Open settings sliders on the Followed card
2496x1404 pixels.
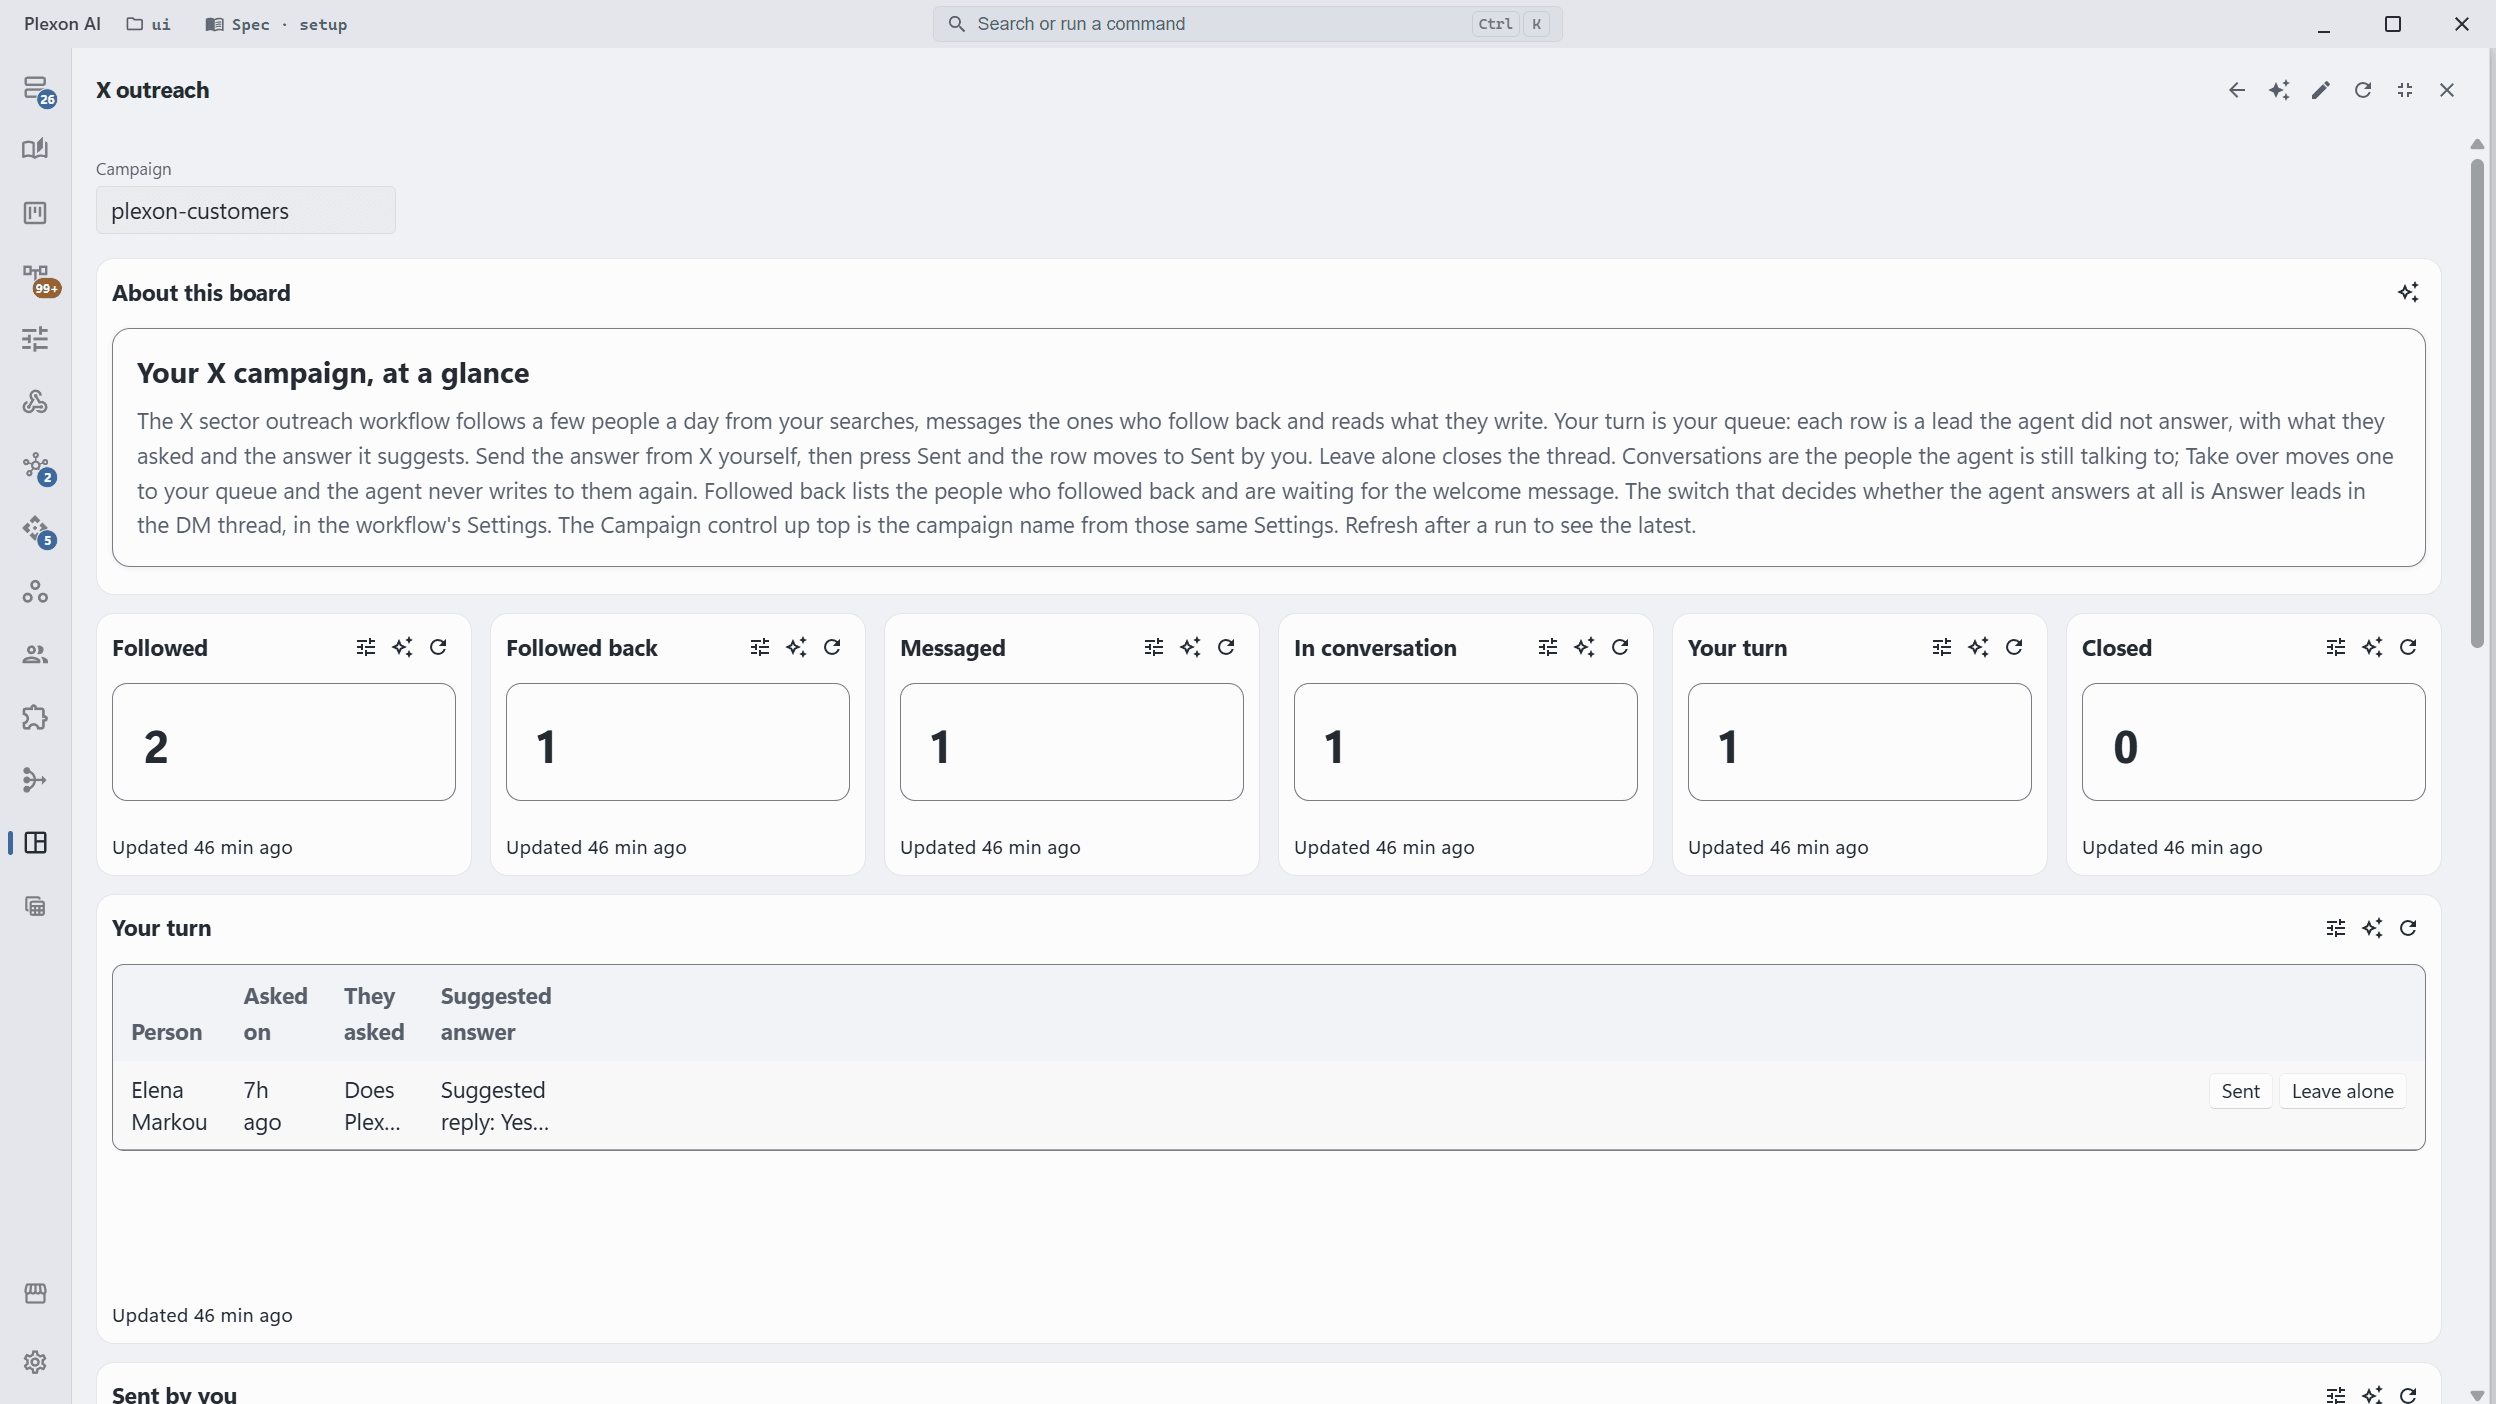pos(366,648)
